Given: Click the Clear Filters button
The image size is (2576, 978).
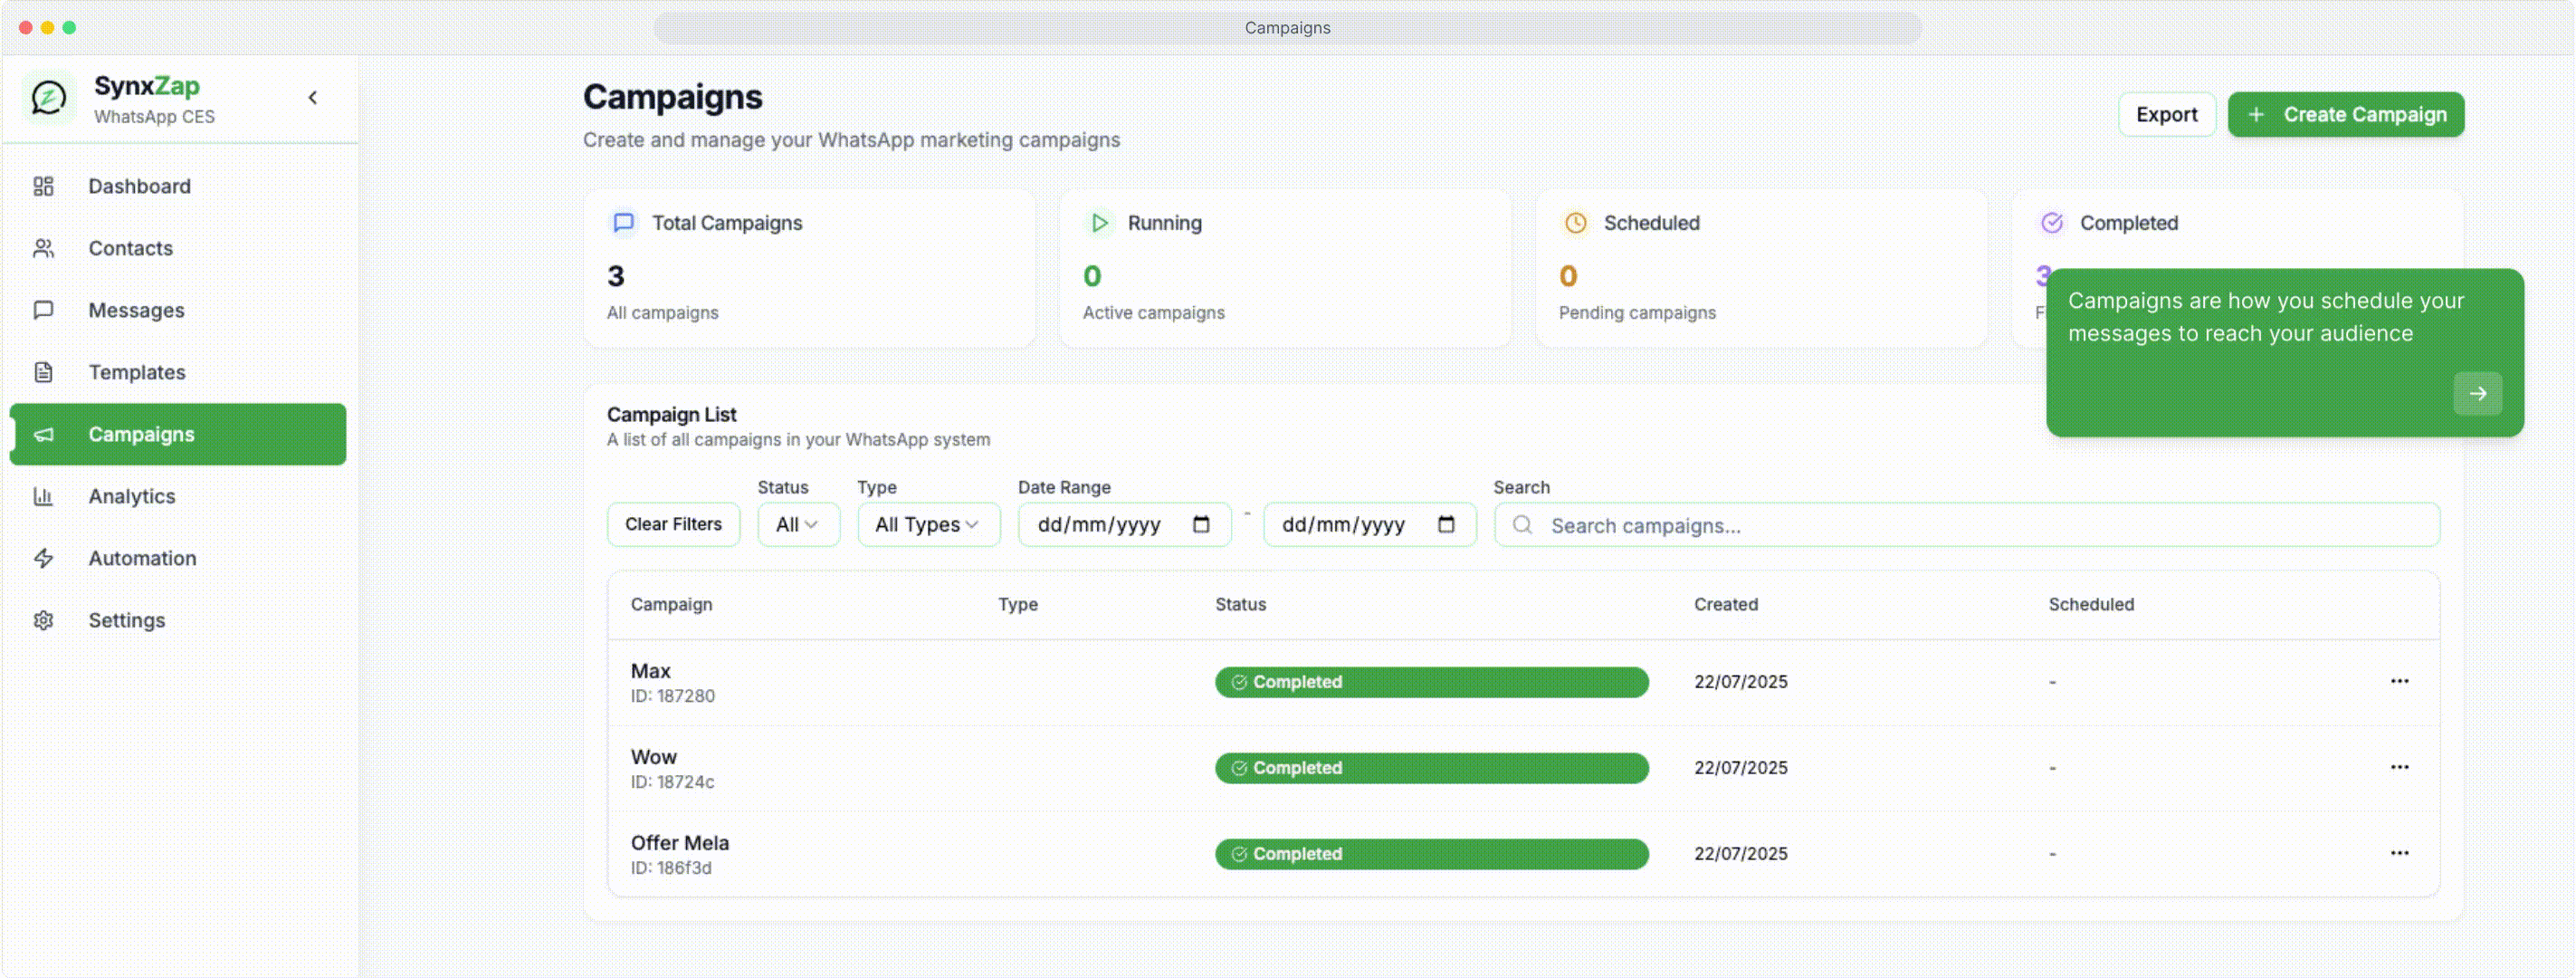Looking at the screenshot, I should click(673, 524).
